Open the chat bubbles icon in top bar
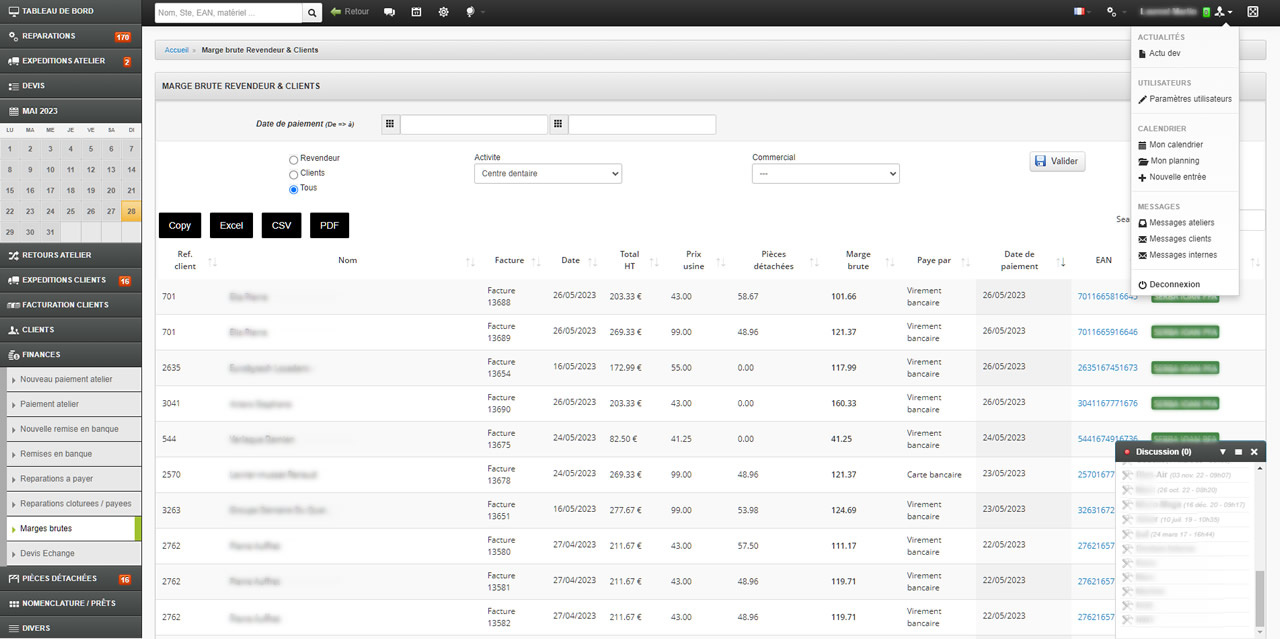The image size is (1280, 639). click(x=389, y=12)
